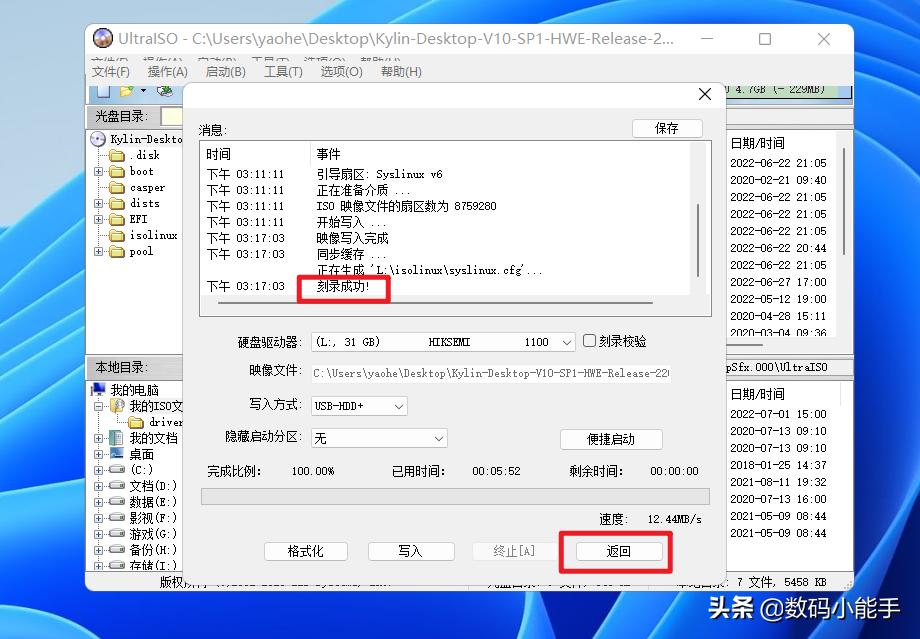920x639 pixels.
Task: Click the 便捷启动 button
Action: coord(611,439)
